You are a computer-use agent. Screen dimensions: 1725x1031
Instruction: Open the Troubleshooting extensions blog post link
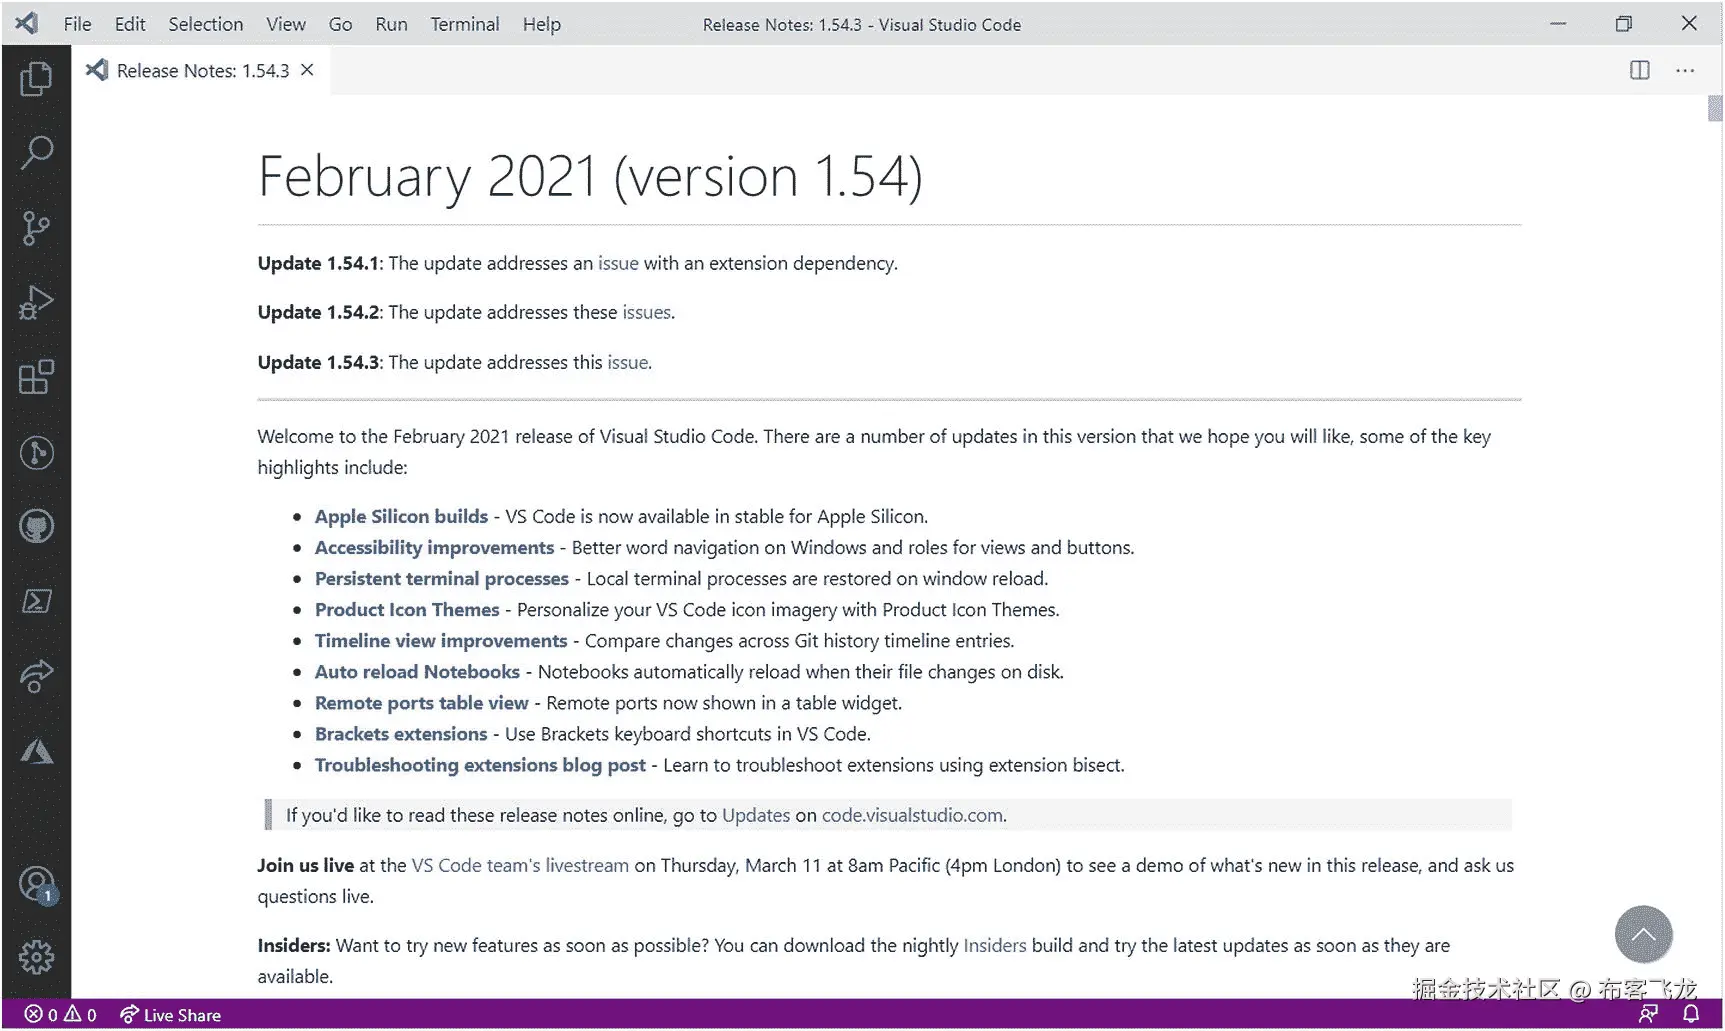480,764
